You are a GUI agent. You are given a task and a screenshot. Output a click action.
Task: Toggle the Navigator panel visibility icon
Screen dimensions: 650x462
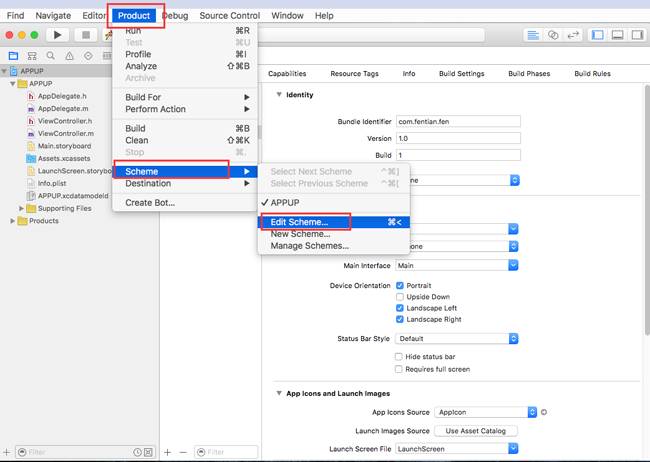coord(598,35)
